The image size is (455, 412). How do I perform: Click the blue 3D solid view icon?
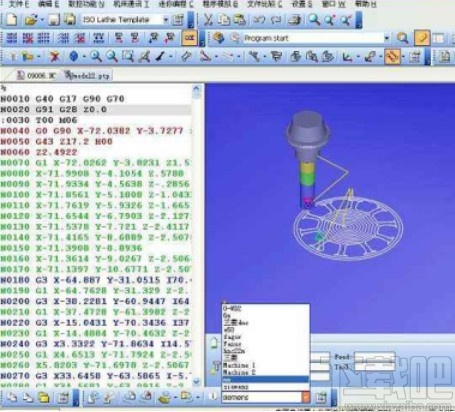pos(74,57)
